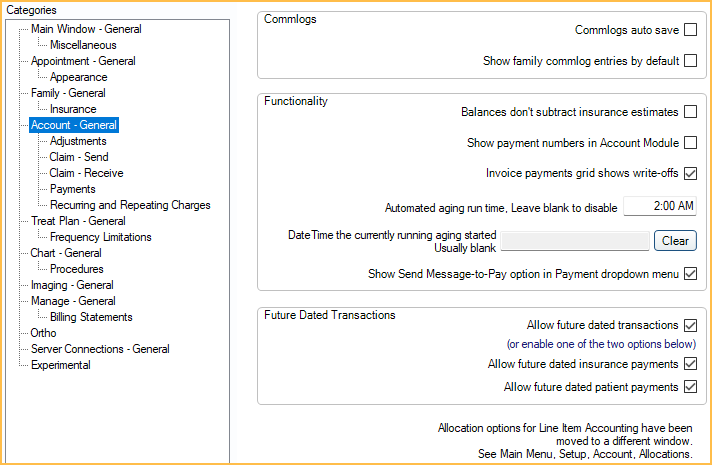
Task: Select the Experimental category
Action: 61,365
